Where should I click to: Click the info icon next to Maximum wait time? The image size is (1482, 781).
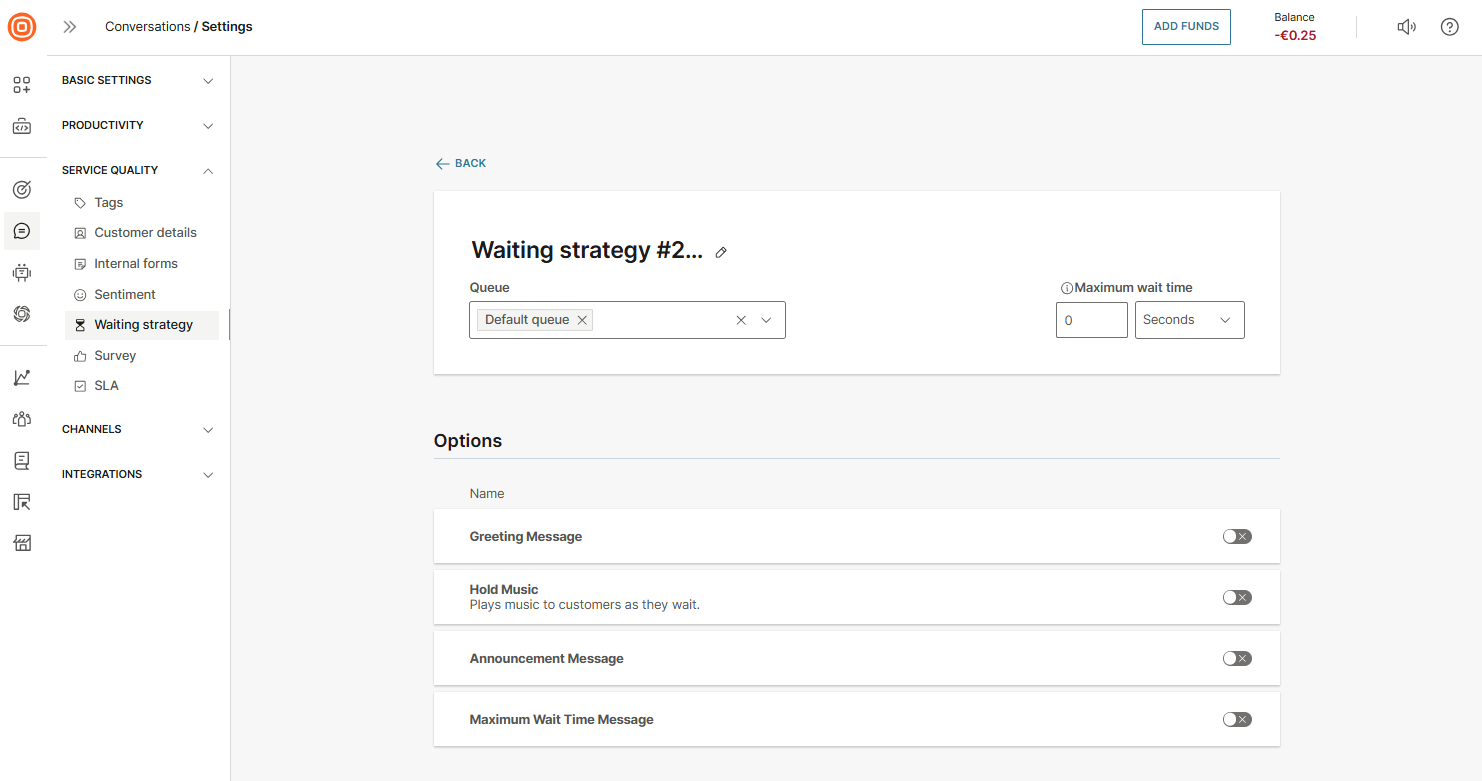tap(1066, 288)
